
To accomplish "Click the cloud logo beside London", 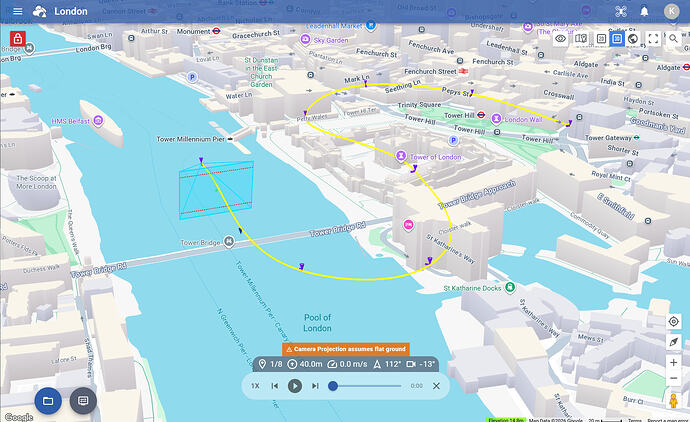I will pos(40,11).
